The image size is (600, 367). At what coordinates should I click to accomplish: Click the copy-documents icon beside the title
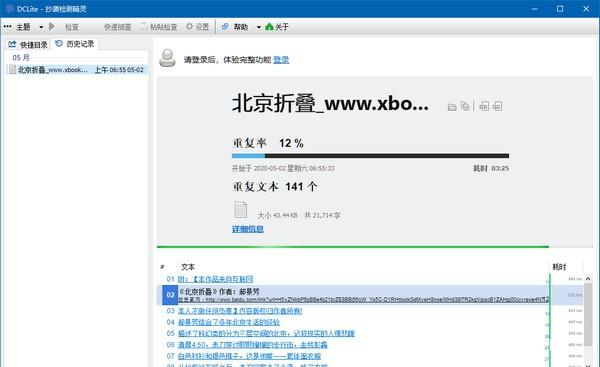tap(465, 106)
